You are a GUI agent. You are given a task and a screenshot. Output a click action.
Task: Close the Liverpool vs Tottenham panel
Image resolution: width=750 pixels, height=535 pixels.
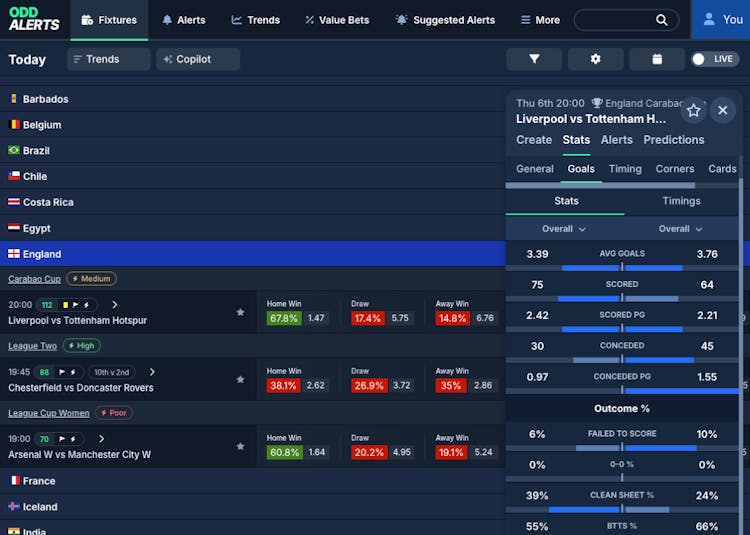723,110
